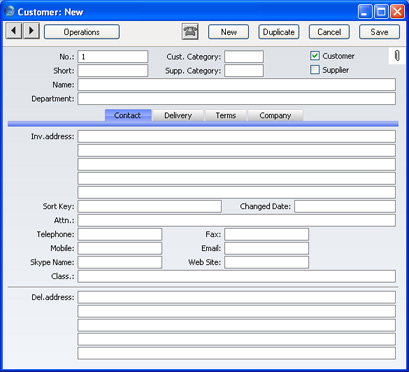The image size is (409, 372).
Task: Focus the Email field
Action: click(x=266, y=248)
